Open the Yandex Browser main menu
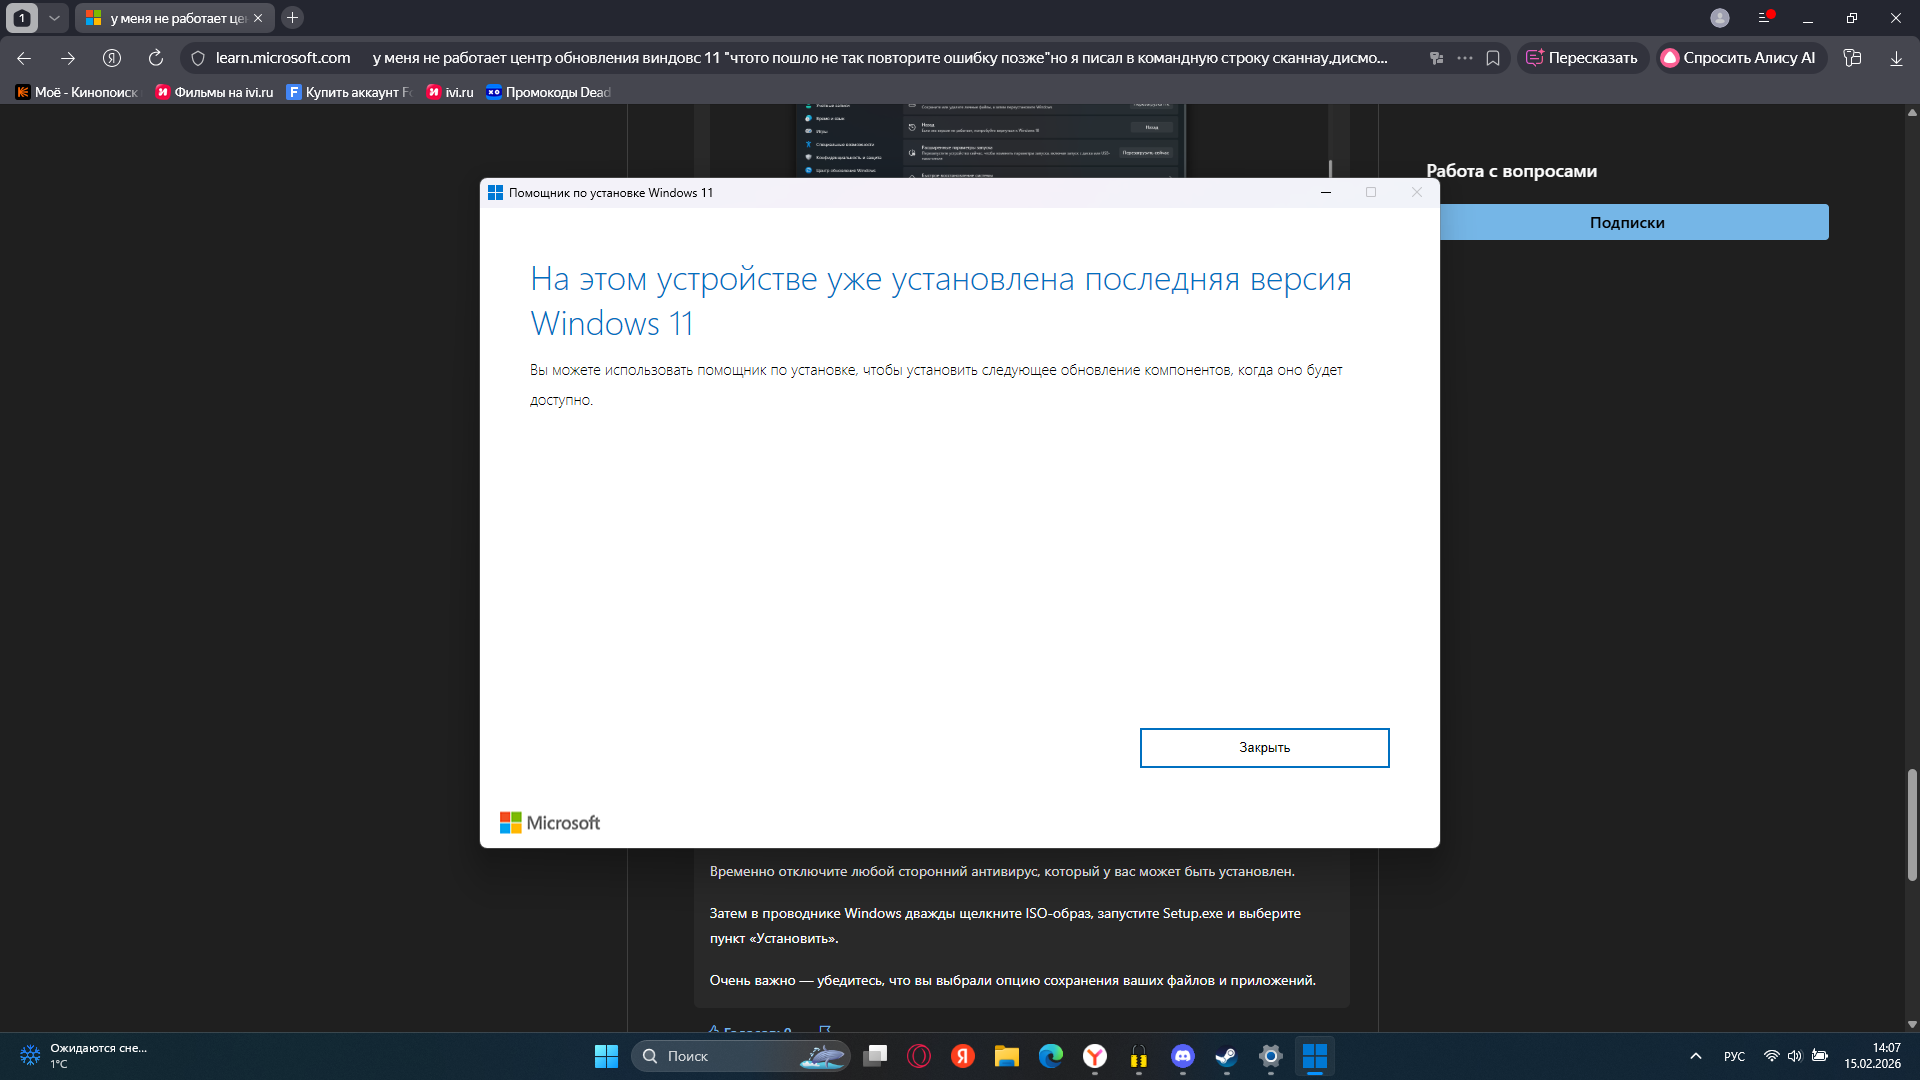 point(1765,18)
